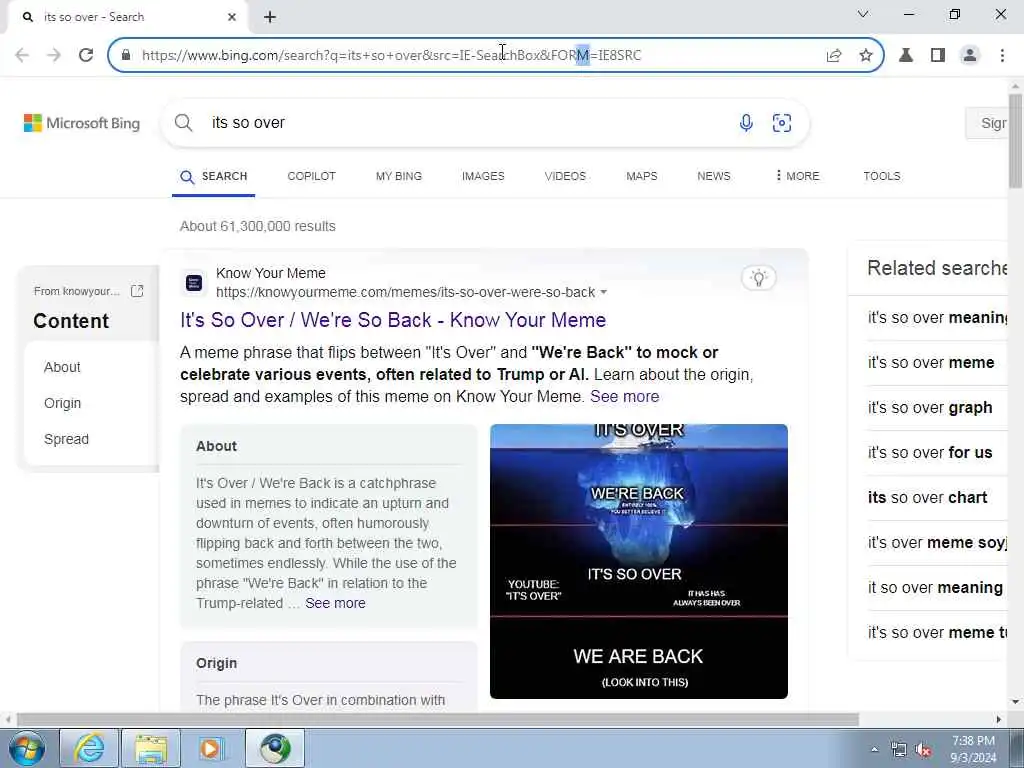Open the Windows Start menu
This screenshot has width=1024, height=768.
tap(27, 748)
